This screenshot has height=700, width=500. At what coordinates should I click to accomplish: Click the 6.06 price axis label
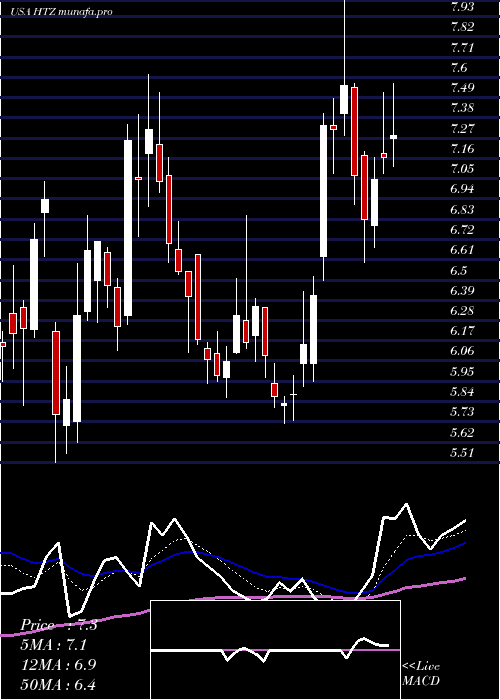click(x=463, y=351)
